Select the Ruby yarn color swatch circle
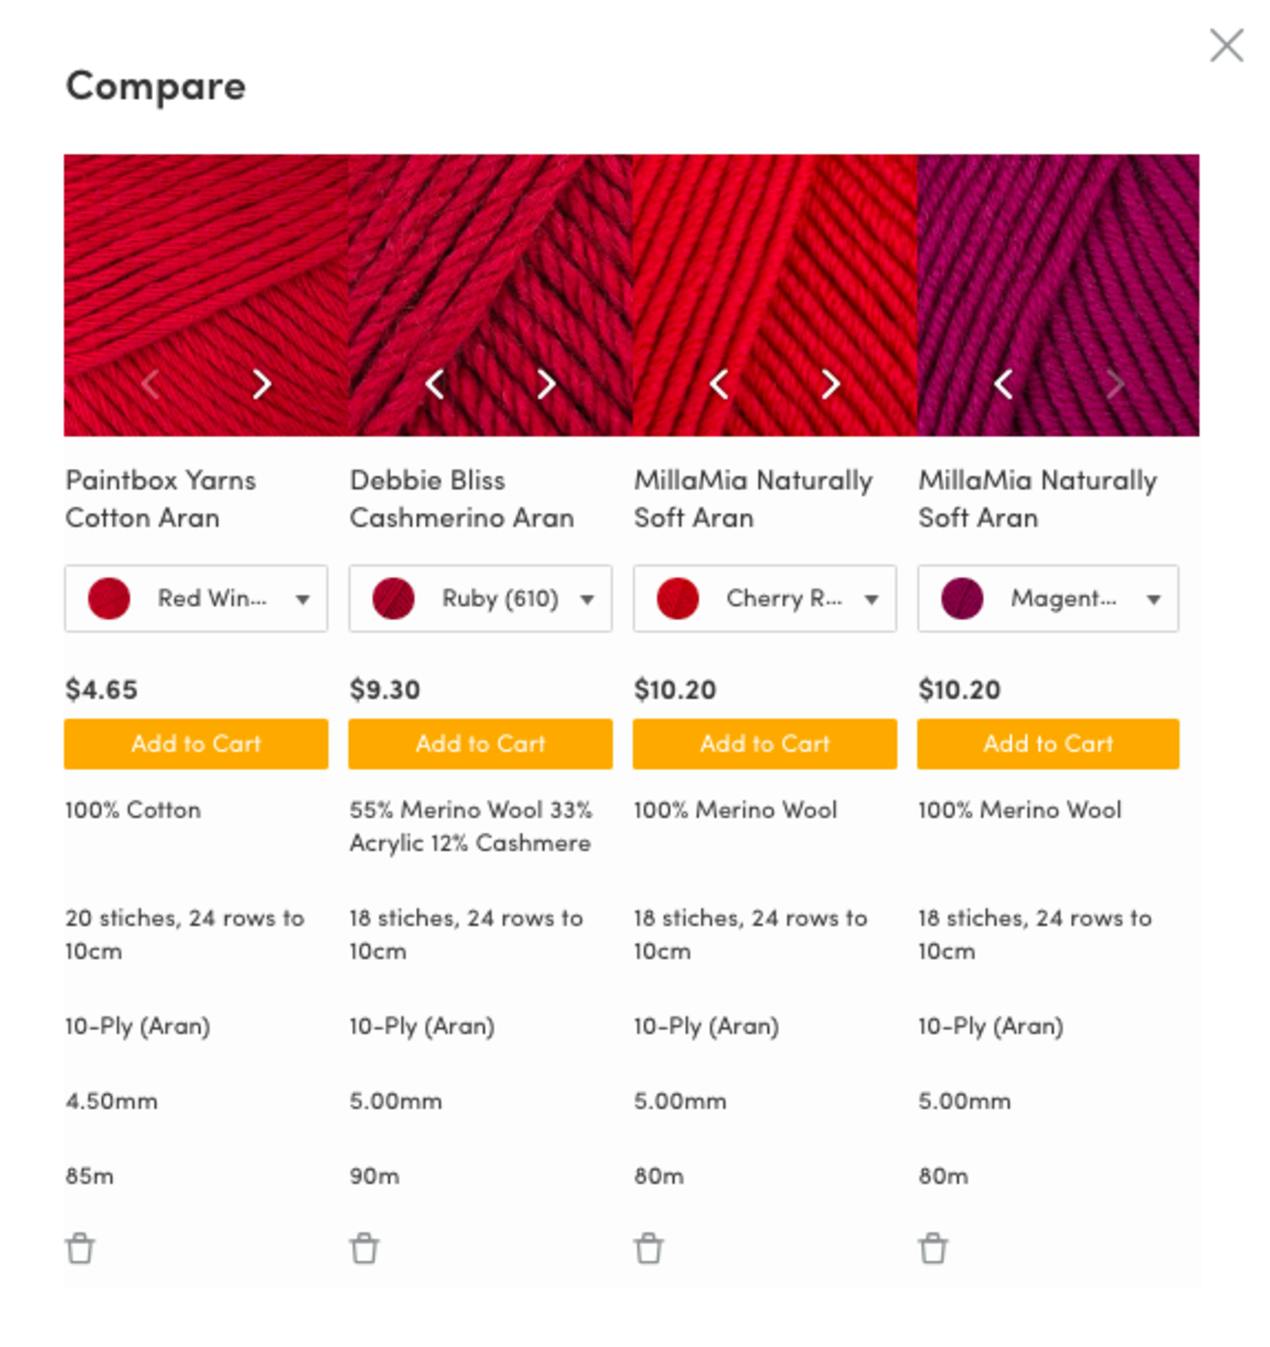This screenshot has height=1347, width=1270. (393, 599)
